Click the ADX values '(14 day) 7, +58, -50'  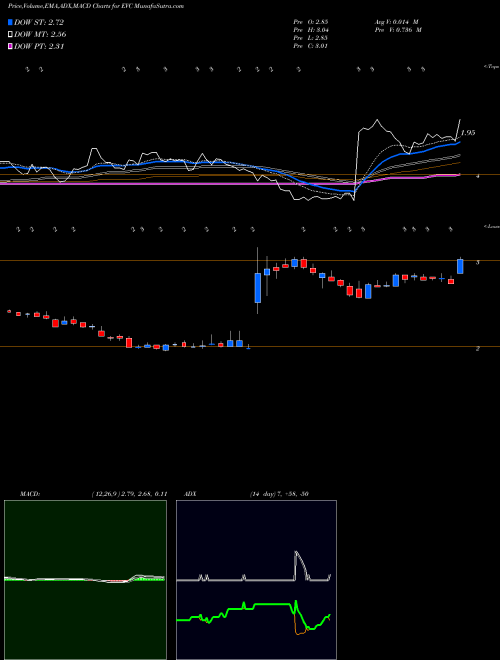point(277,494)
